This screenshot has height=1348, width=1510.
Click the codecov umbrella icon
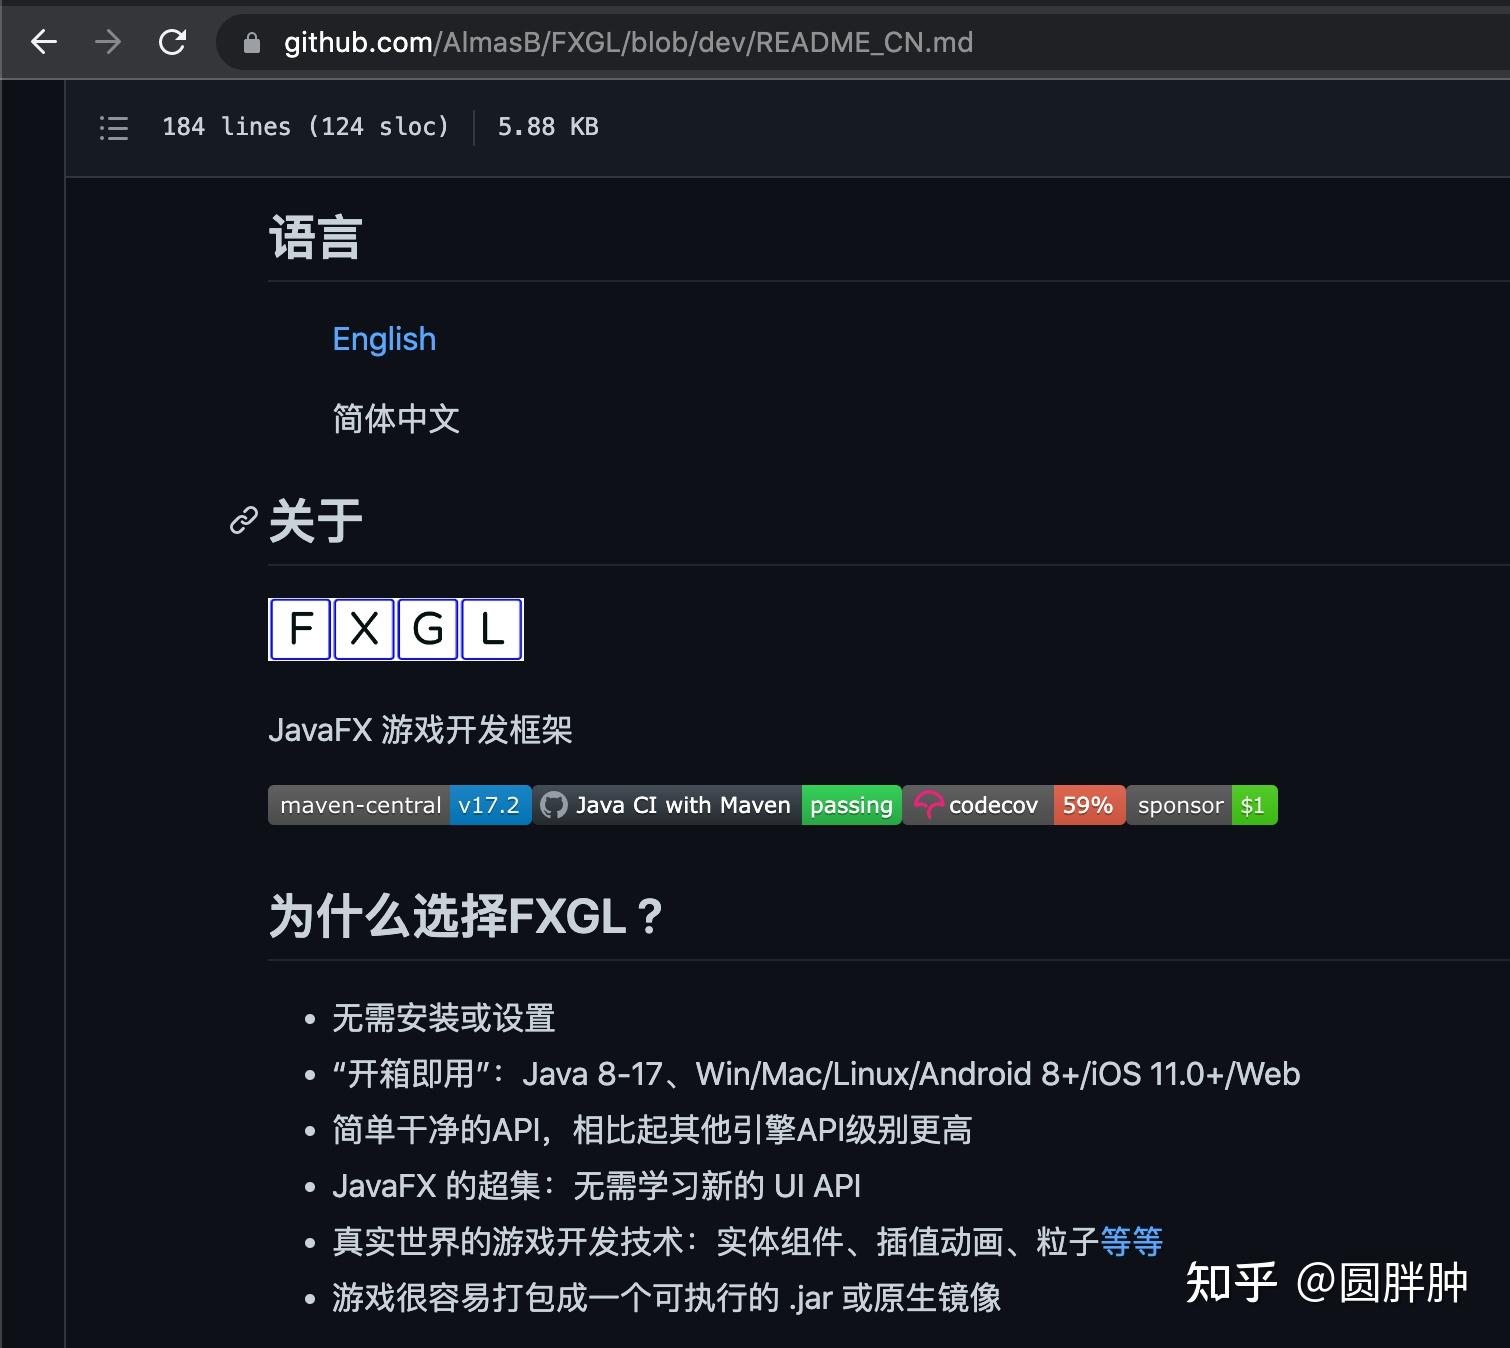pyautogui.click(x=929, y=804)
